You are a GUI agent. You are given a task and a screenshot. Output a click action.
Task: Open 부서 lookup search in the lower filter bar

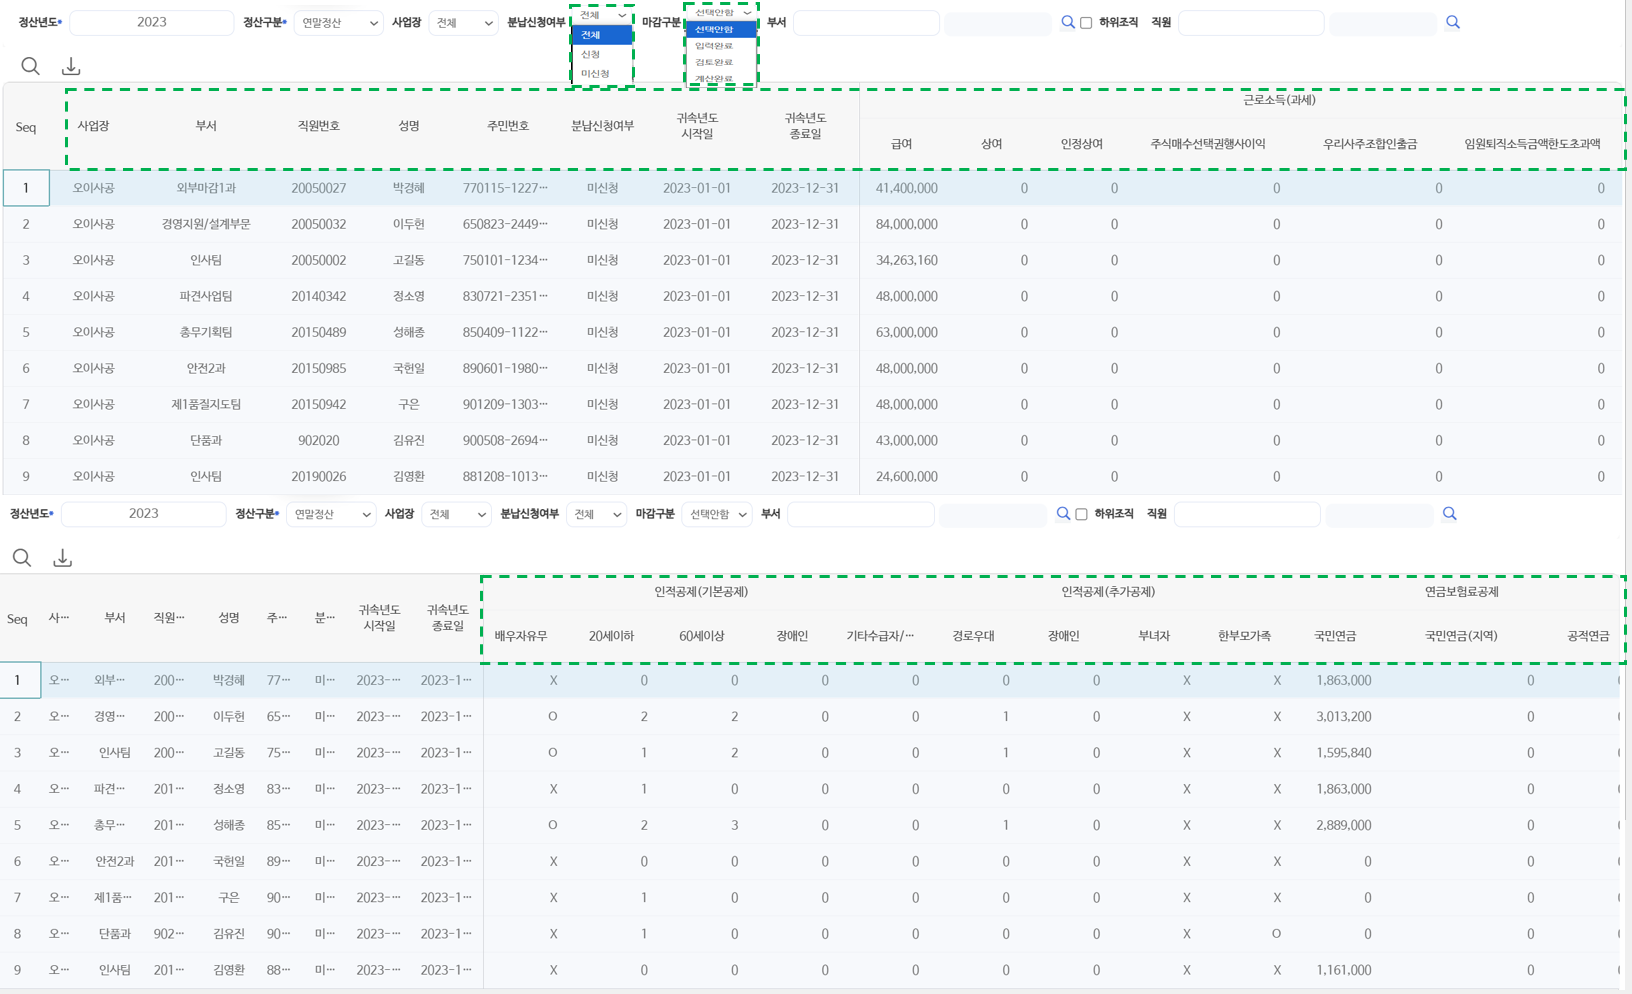1063,514
